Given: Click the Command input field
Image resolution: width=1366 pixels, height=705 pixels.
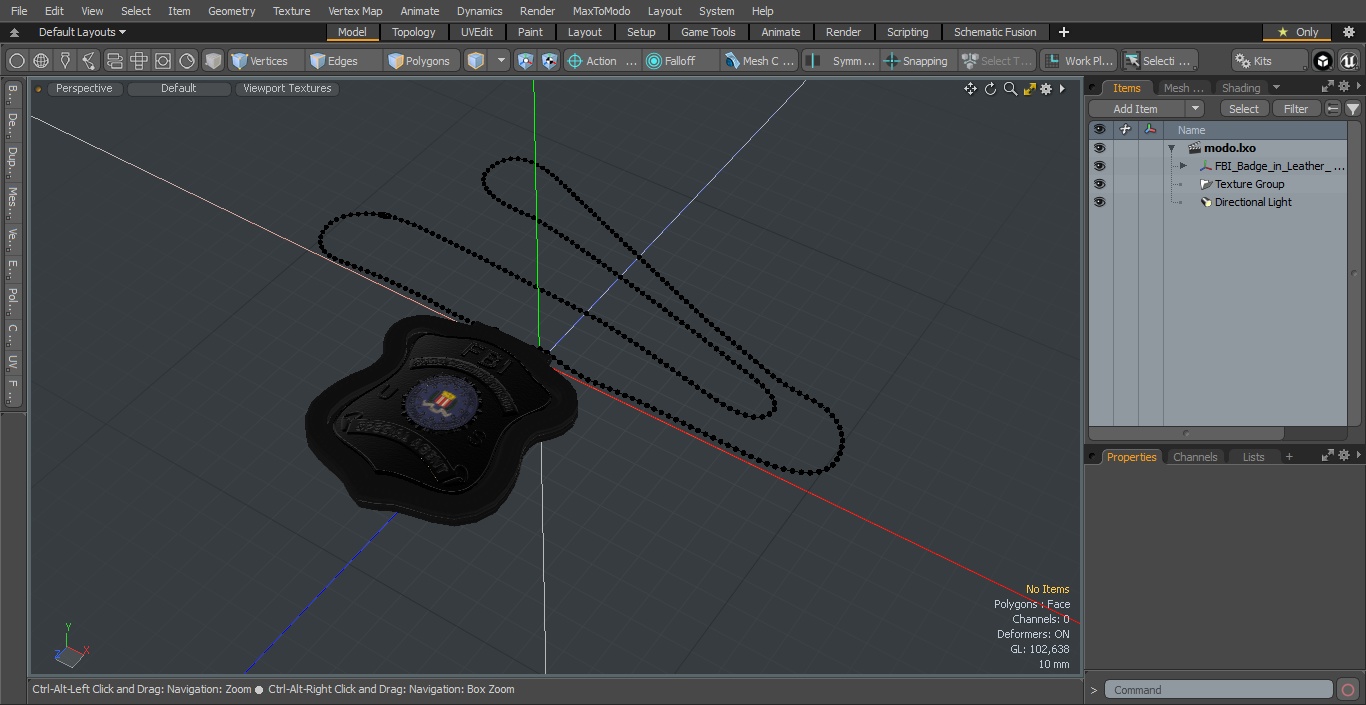Looking at the screenshot, I should point(1219,690).
